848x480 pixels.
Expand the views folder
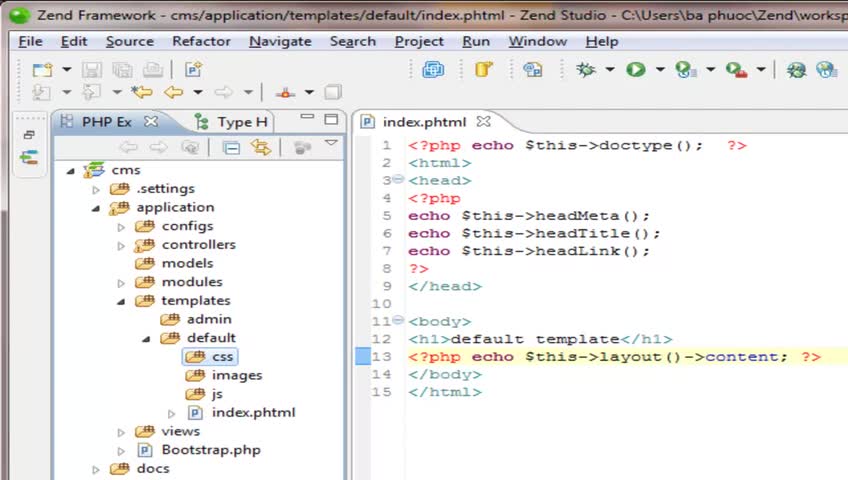(x=121, y=432)
